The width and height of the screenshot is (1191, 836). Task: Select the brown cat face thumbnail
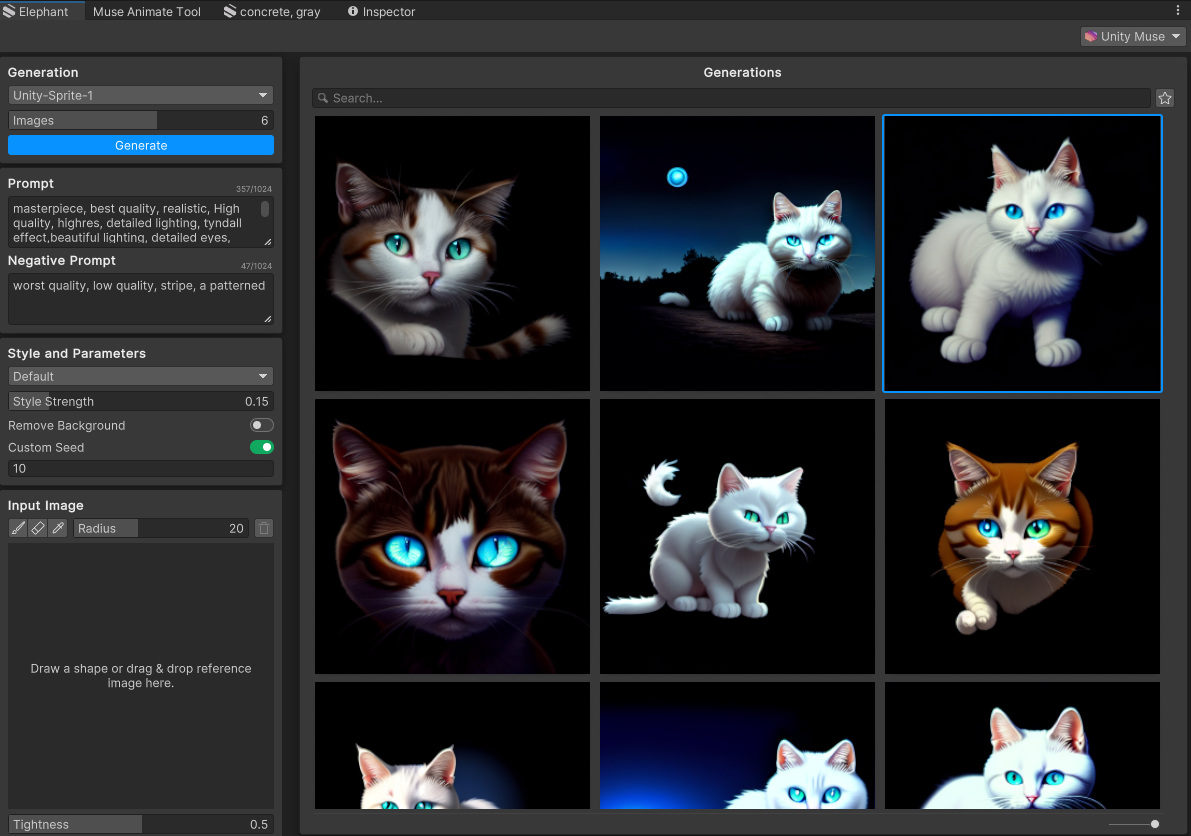(x=452, y=536)
